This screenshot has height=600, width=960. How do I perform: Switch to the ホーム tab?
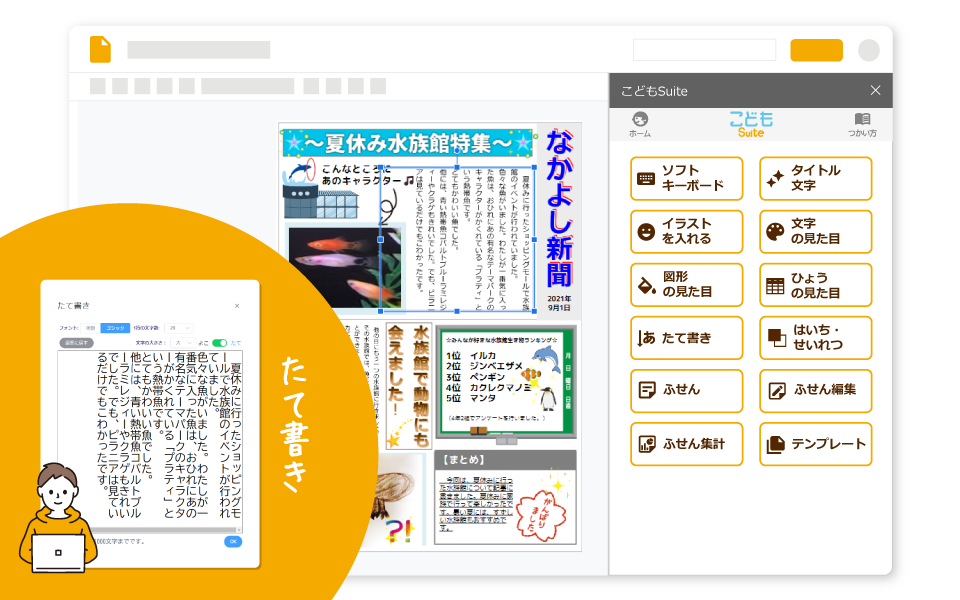[x=640, y=125]
